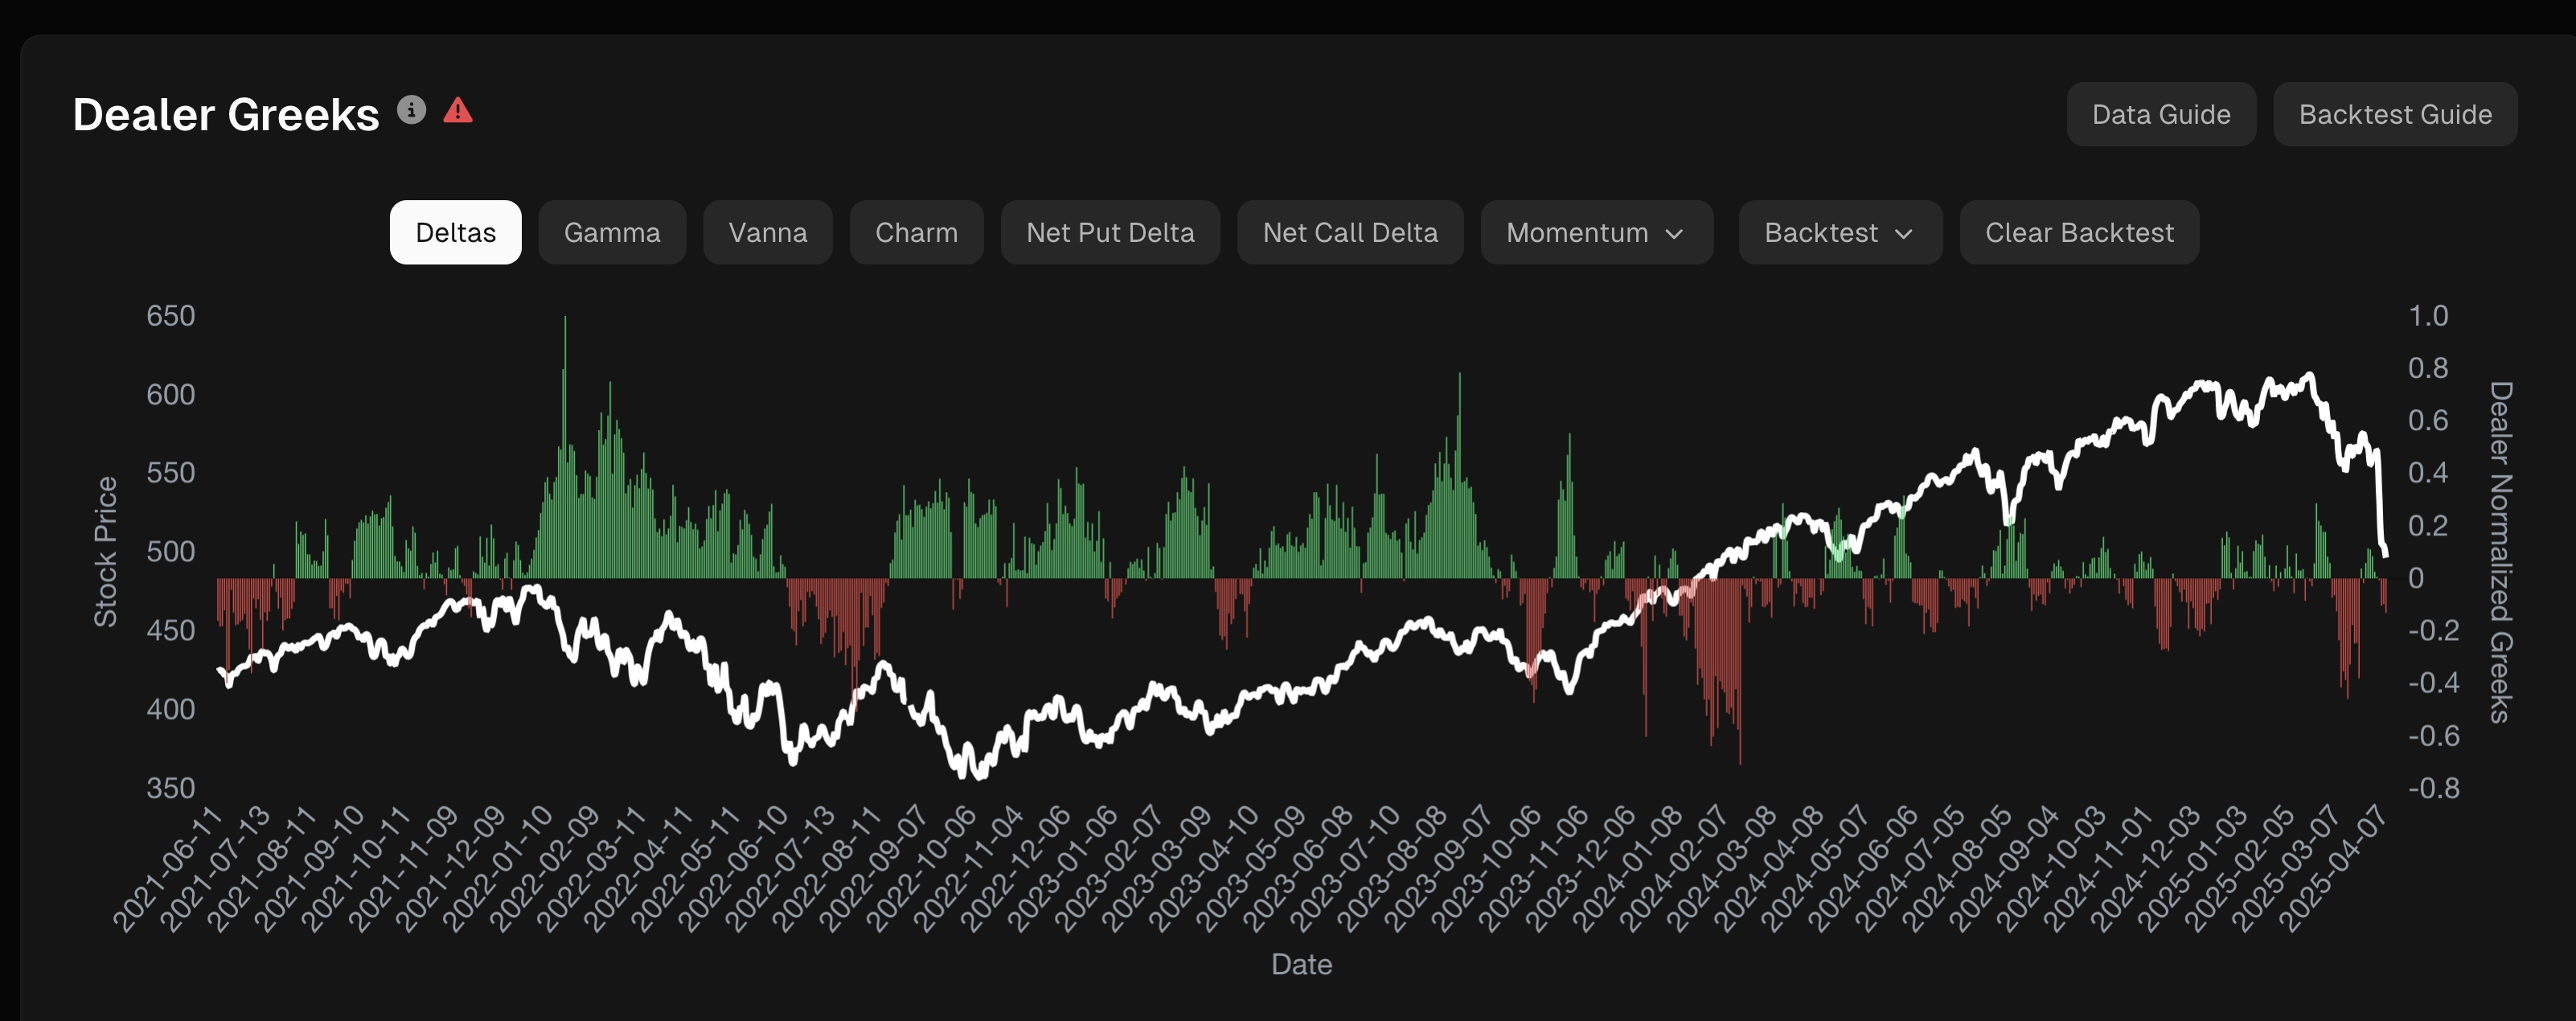This screenshot has width=2576, height=1021.
Task: Select Net Call Delta view
Action: point(1350,233)
